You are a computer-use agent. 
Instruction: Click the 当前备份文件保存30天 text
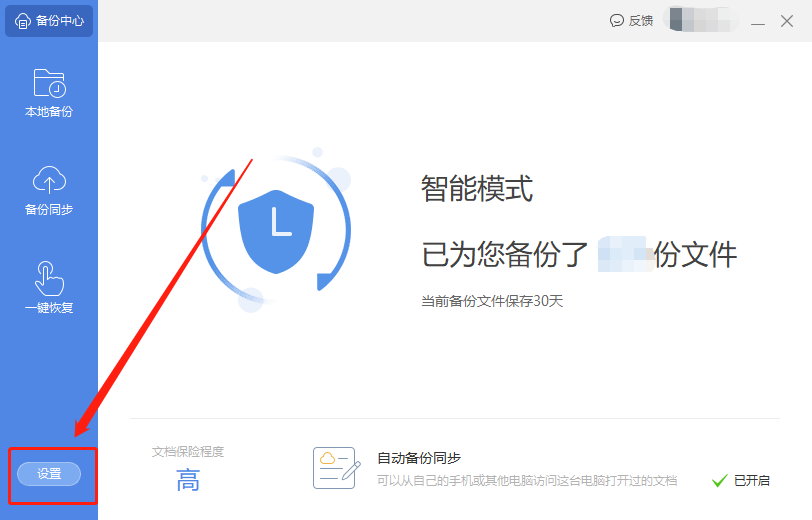pyautogui.click(x=492, y=301)
